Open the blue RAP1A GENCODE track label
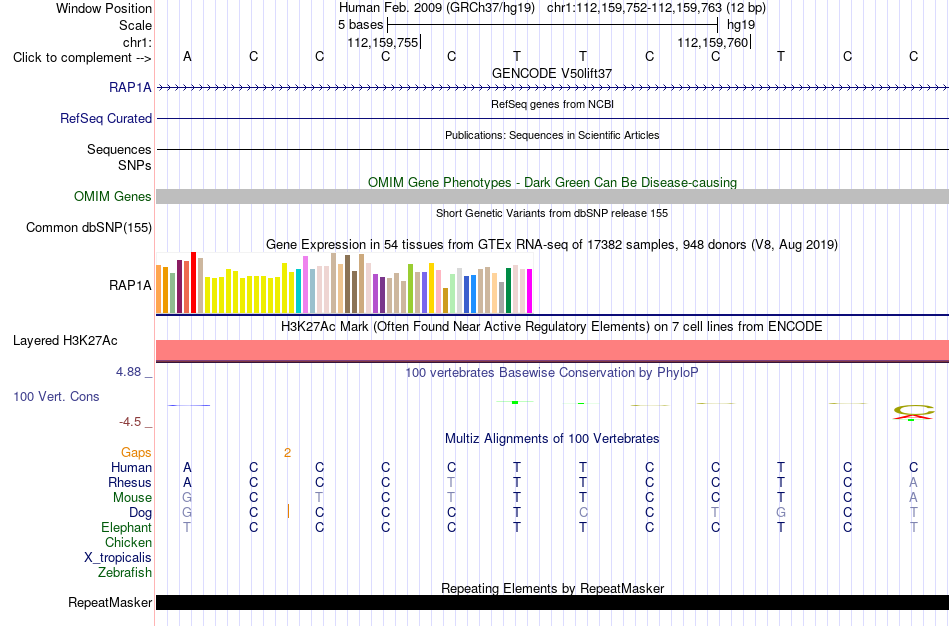The width and height of the screenshot is (950, 626). pos(130,87)
